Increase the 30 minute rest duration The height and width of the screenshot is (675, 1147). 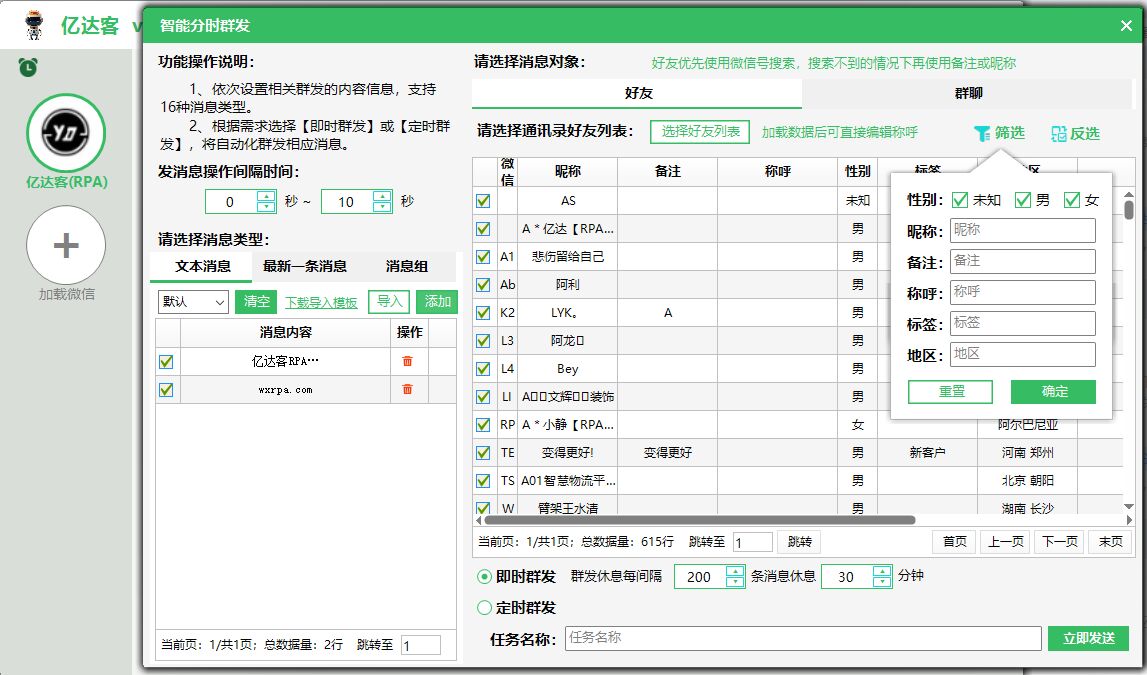[883, 571]
